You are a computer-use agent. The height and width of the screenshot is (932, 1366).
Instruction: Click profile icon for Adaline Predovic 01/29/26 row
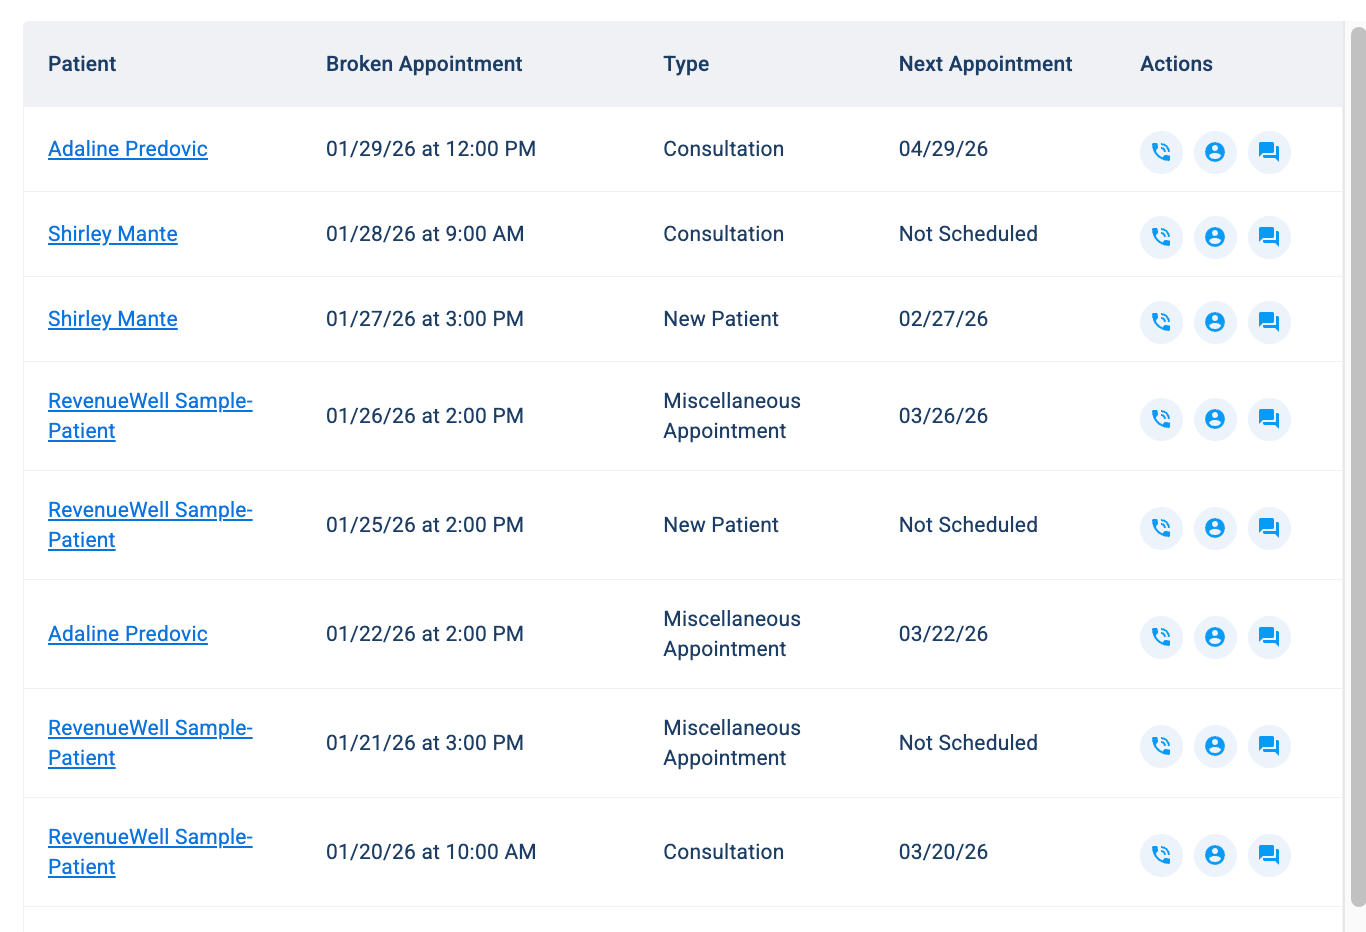point(1215,152)
